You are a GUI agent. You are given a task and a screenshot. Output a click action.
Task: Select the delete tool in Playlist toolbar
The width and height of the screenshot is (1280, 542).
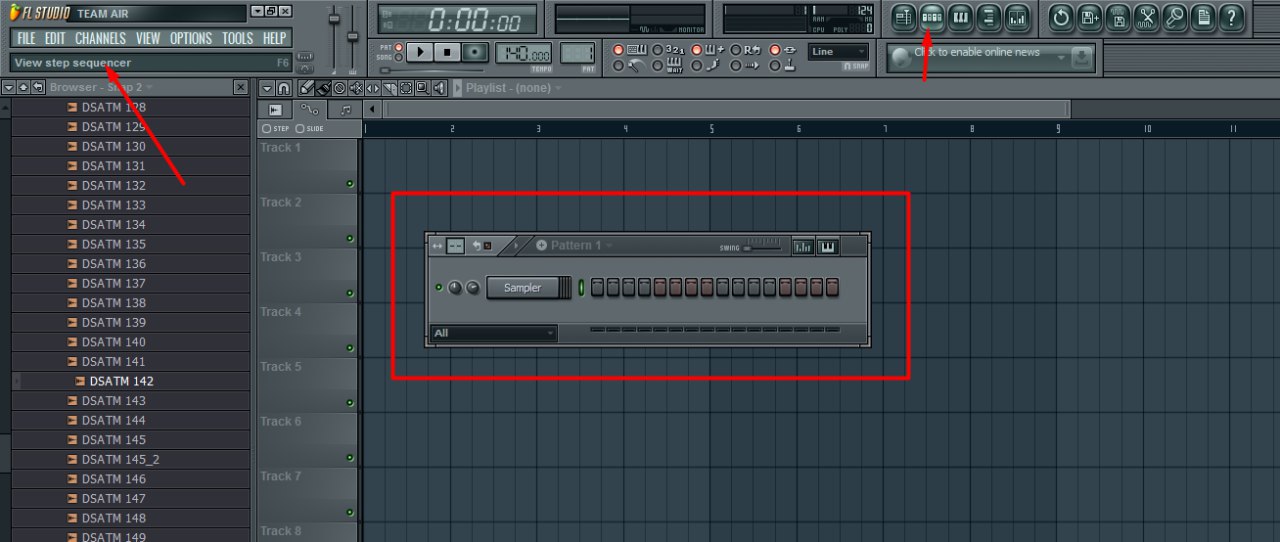click(x=339, y=88)
